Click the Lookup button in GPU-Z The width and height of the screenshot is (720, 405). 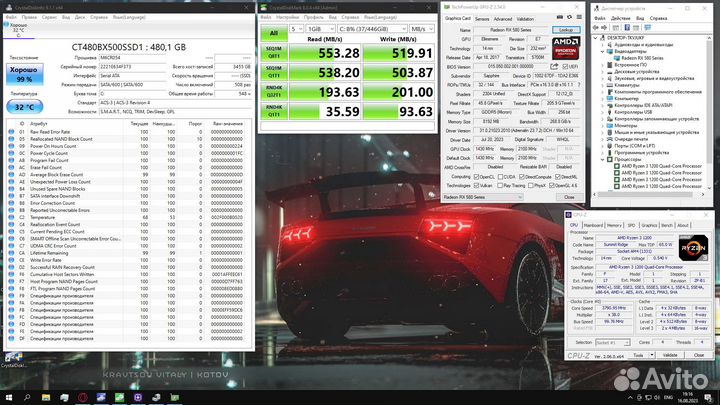566,30
